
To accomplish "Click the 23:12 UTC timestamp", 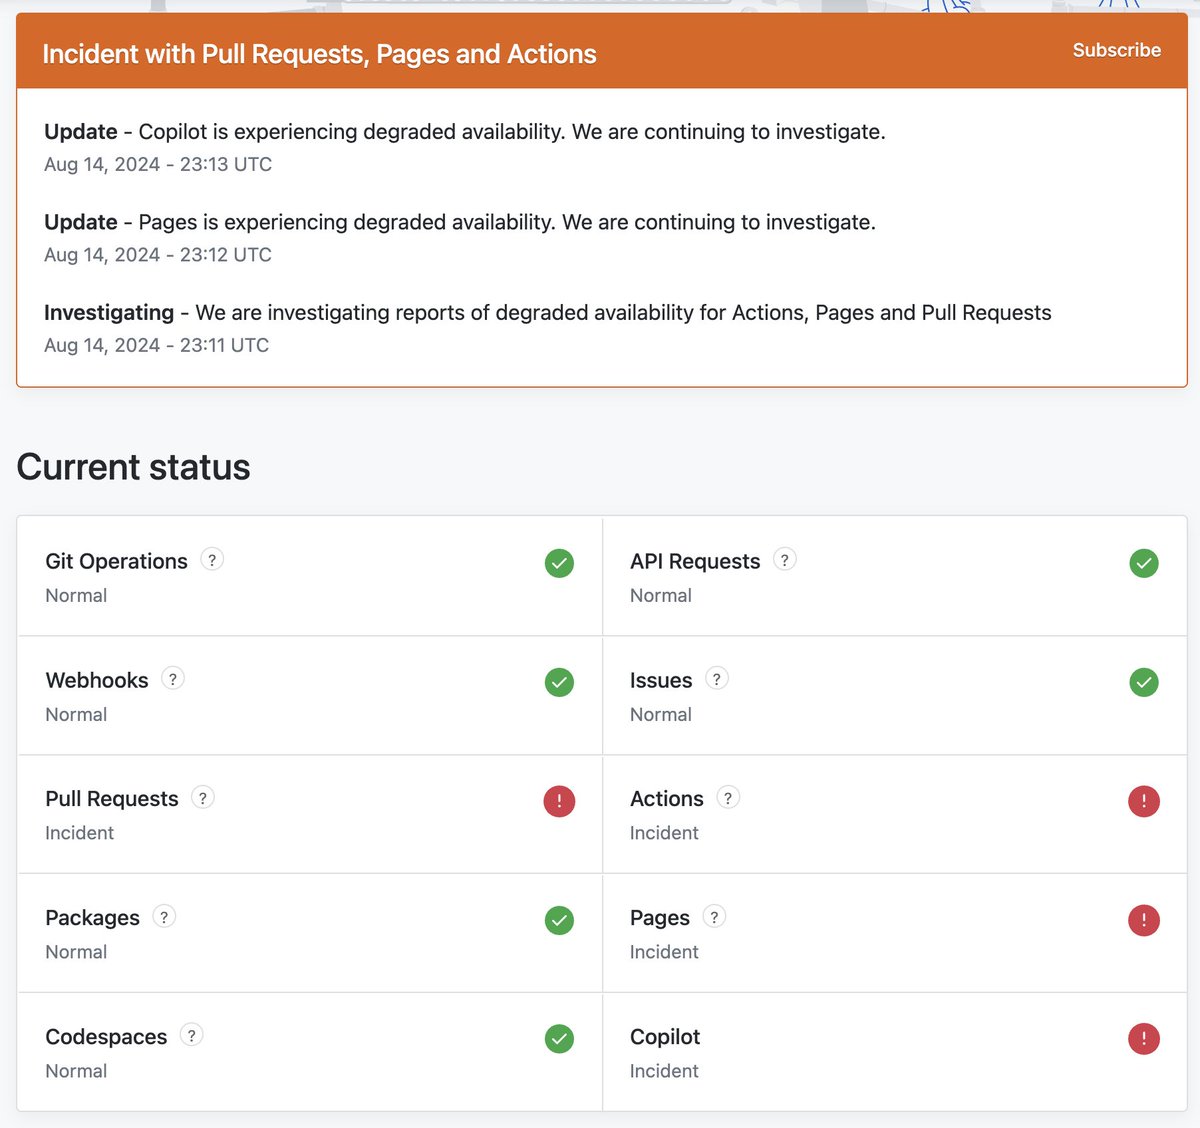I will pyautogui.click(x=158, y=255).
